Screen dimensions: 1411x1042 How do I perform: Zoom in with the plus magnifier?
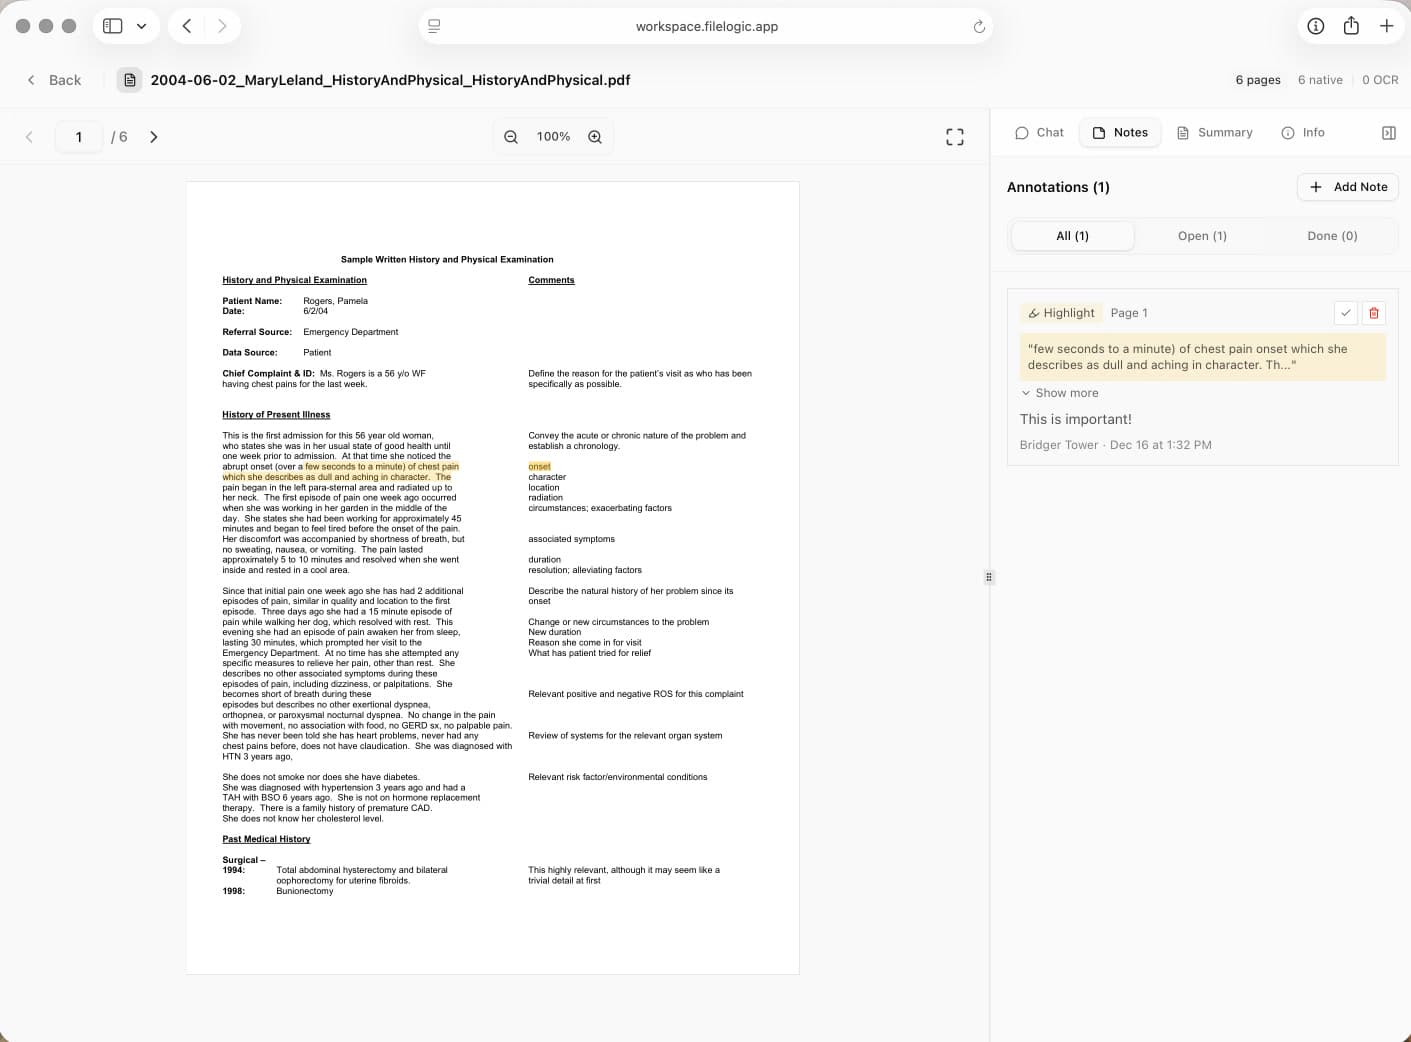[x=595, y=137]
